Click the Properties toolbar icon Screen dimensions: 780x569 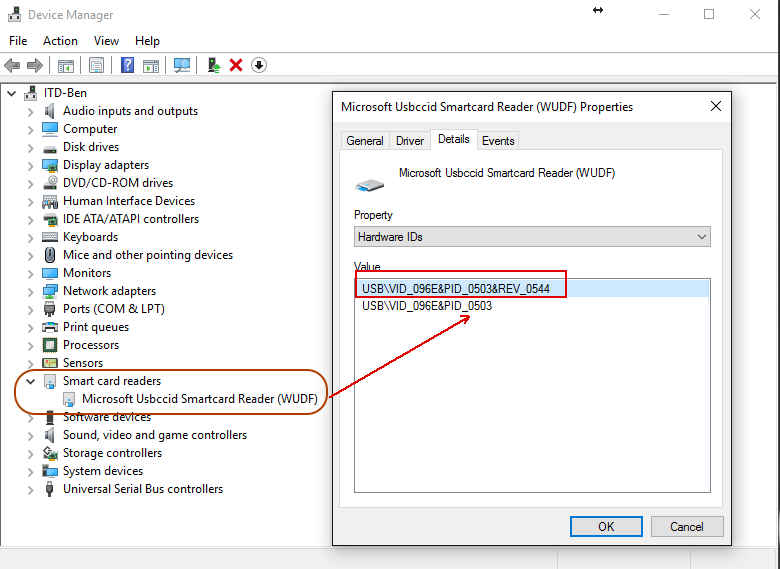96,65
